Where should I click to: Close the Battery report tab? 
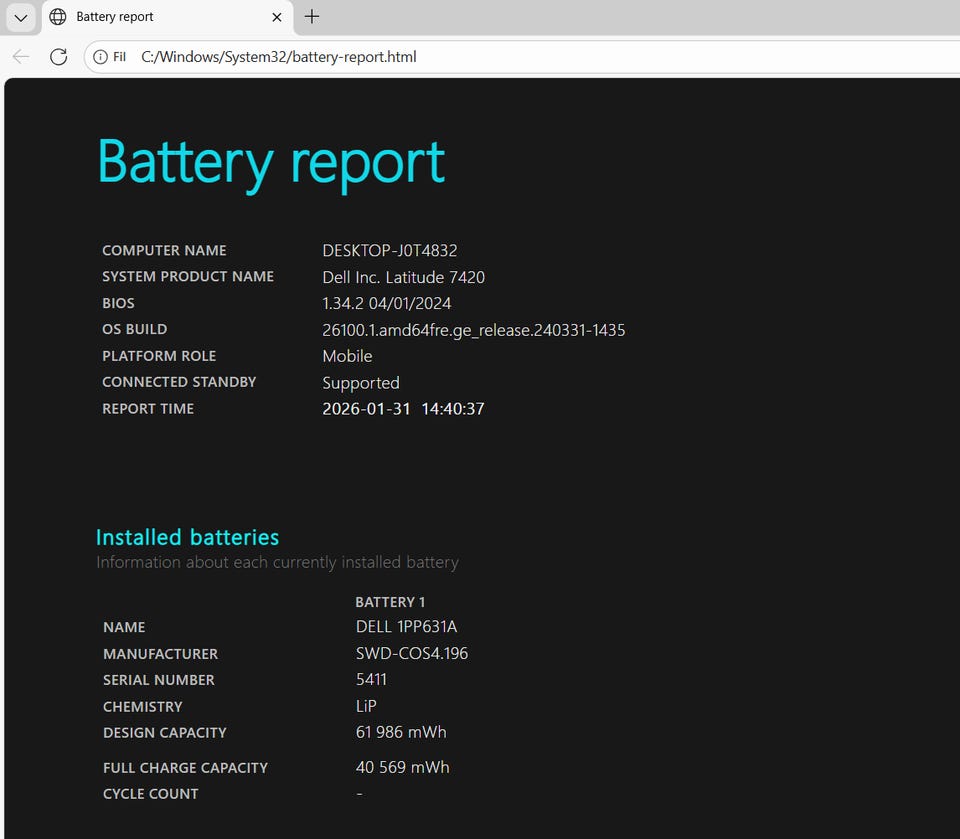point(278,17)
